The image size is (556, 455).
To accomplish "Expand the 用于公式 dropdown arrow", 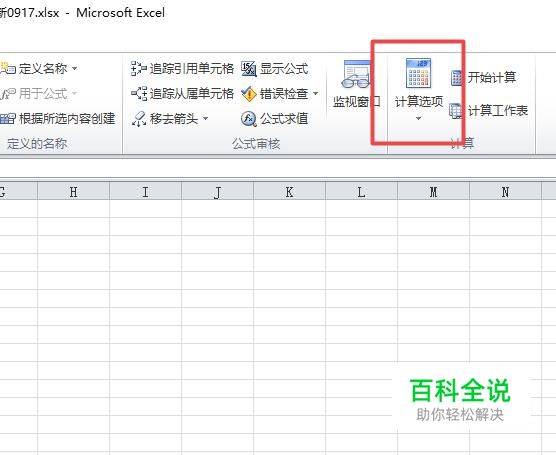I will [x=74, y=94].
